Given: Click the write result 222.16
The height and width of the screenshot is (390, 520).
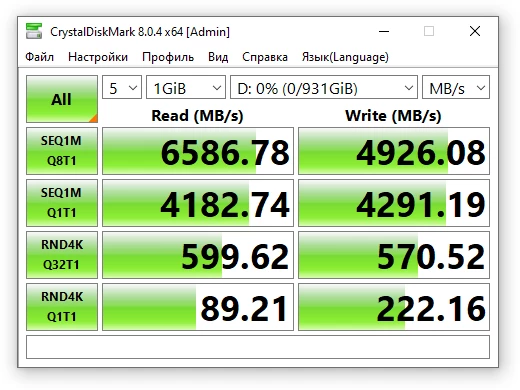Looking at the screenshot, I should click(394, 307).
